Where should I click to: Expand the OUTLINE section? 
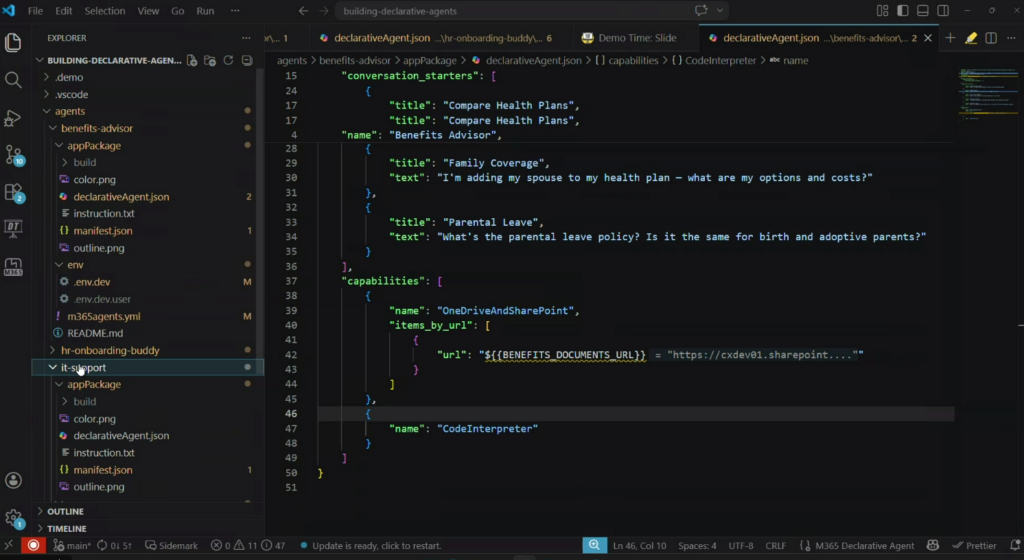[x=66, y=511]
